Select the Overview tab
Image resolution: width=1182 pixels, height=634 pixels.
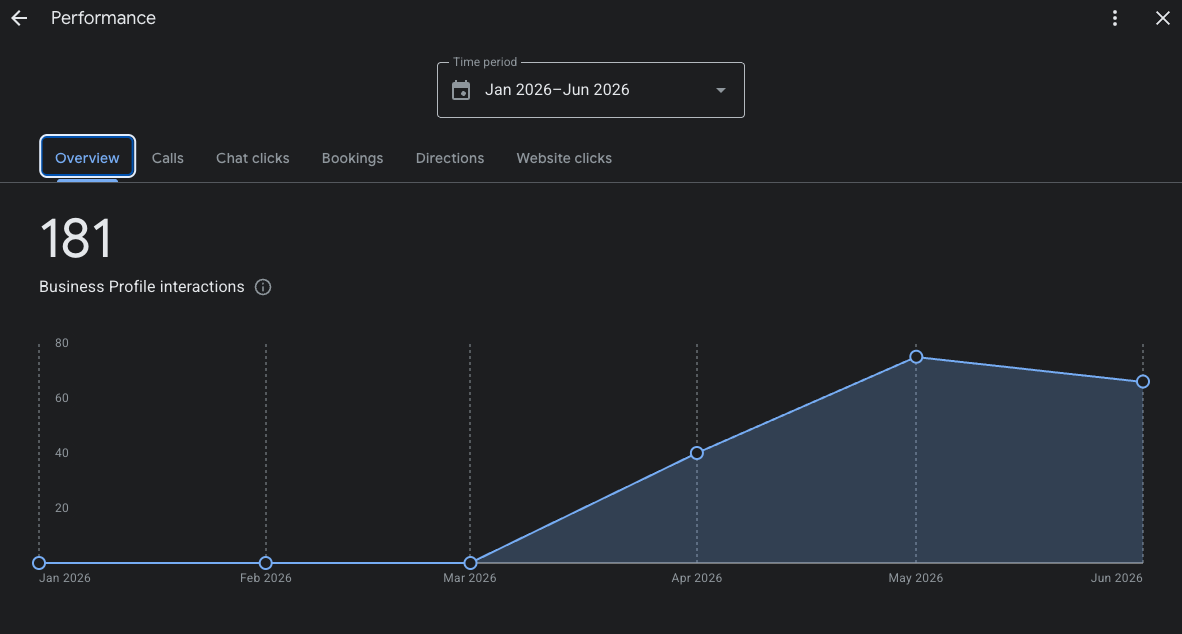[87, 158]
